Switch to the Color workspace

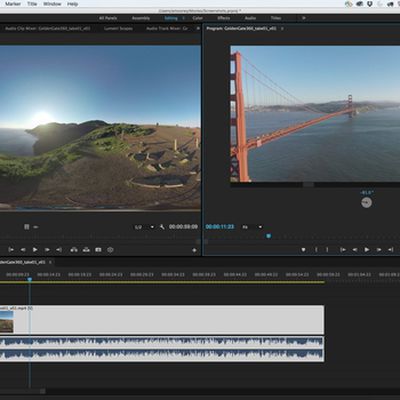(x=197, y=18)
